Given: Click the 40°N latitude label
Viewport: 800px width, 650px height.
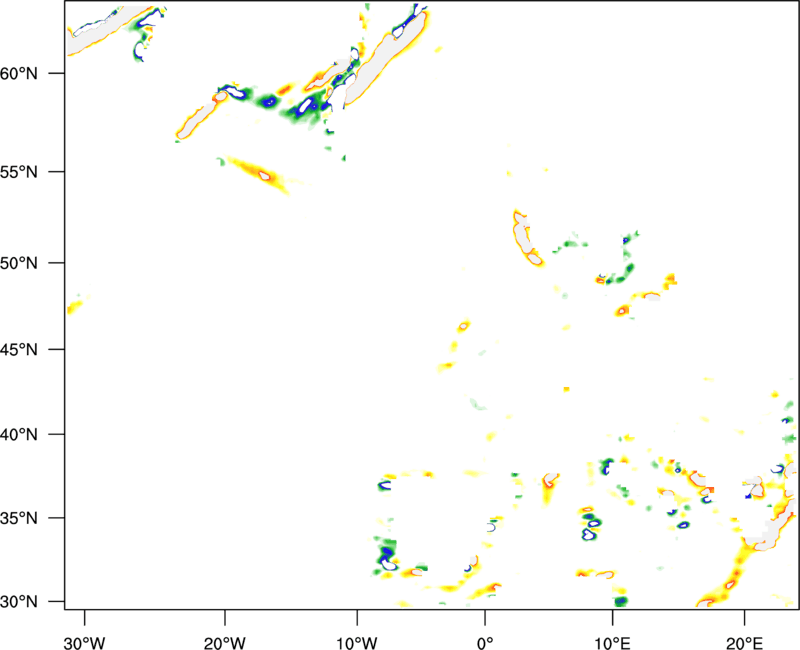Looking at the screenshot, I should pyautogui.click(x=19, y=435).
